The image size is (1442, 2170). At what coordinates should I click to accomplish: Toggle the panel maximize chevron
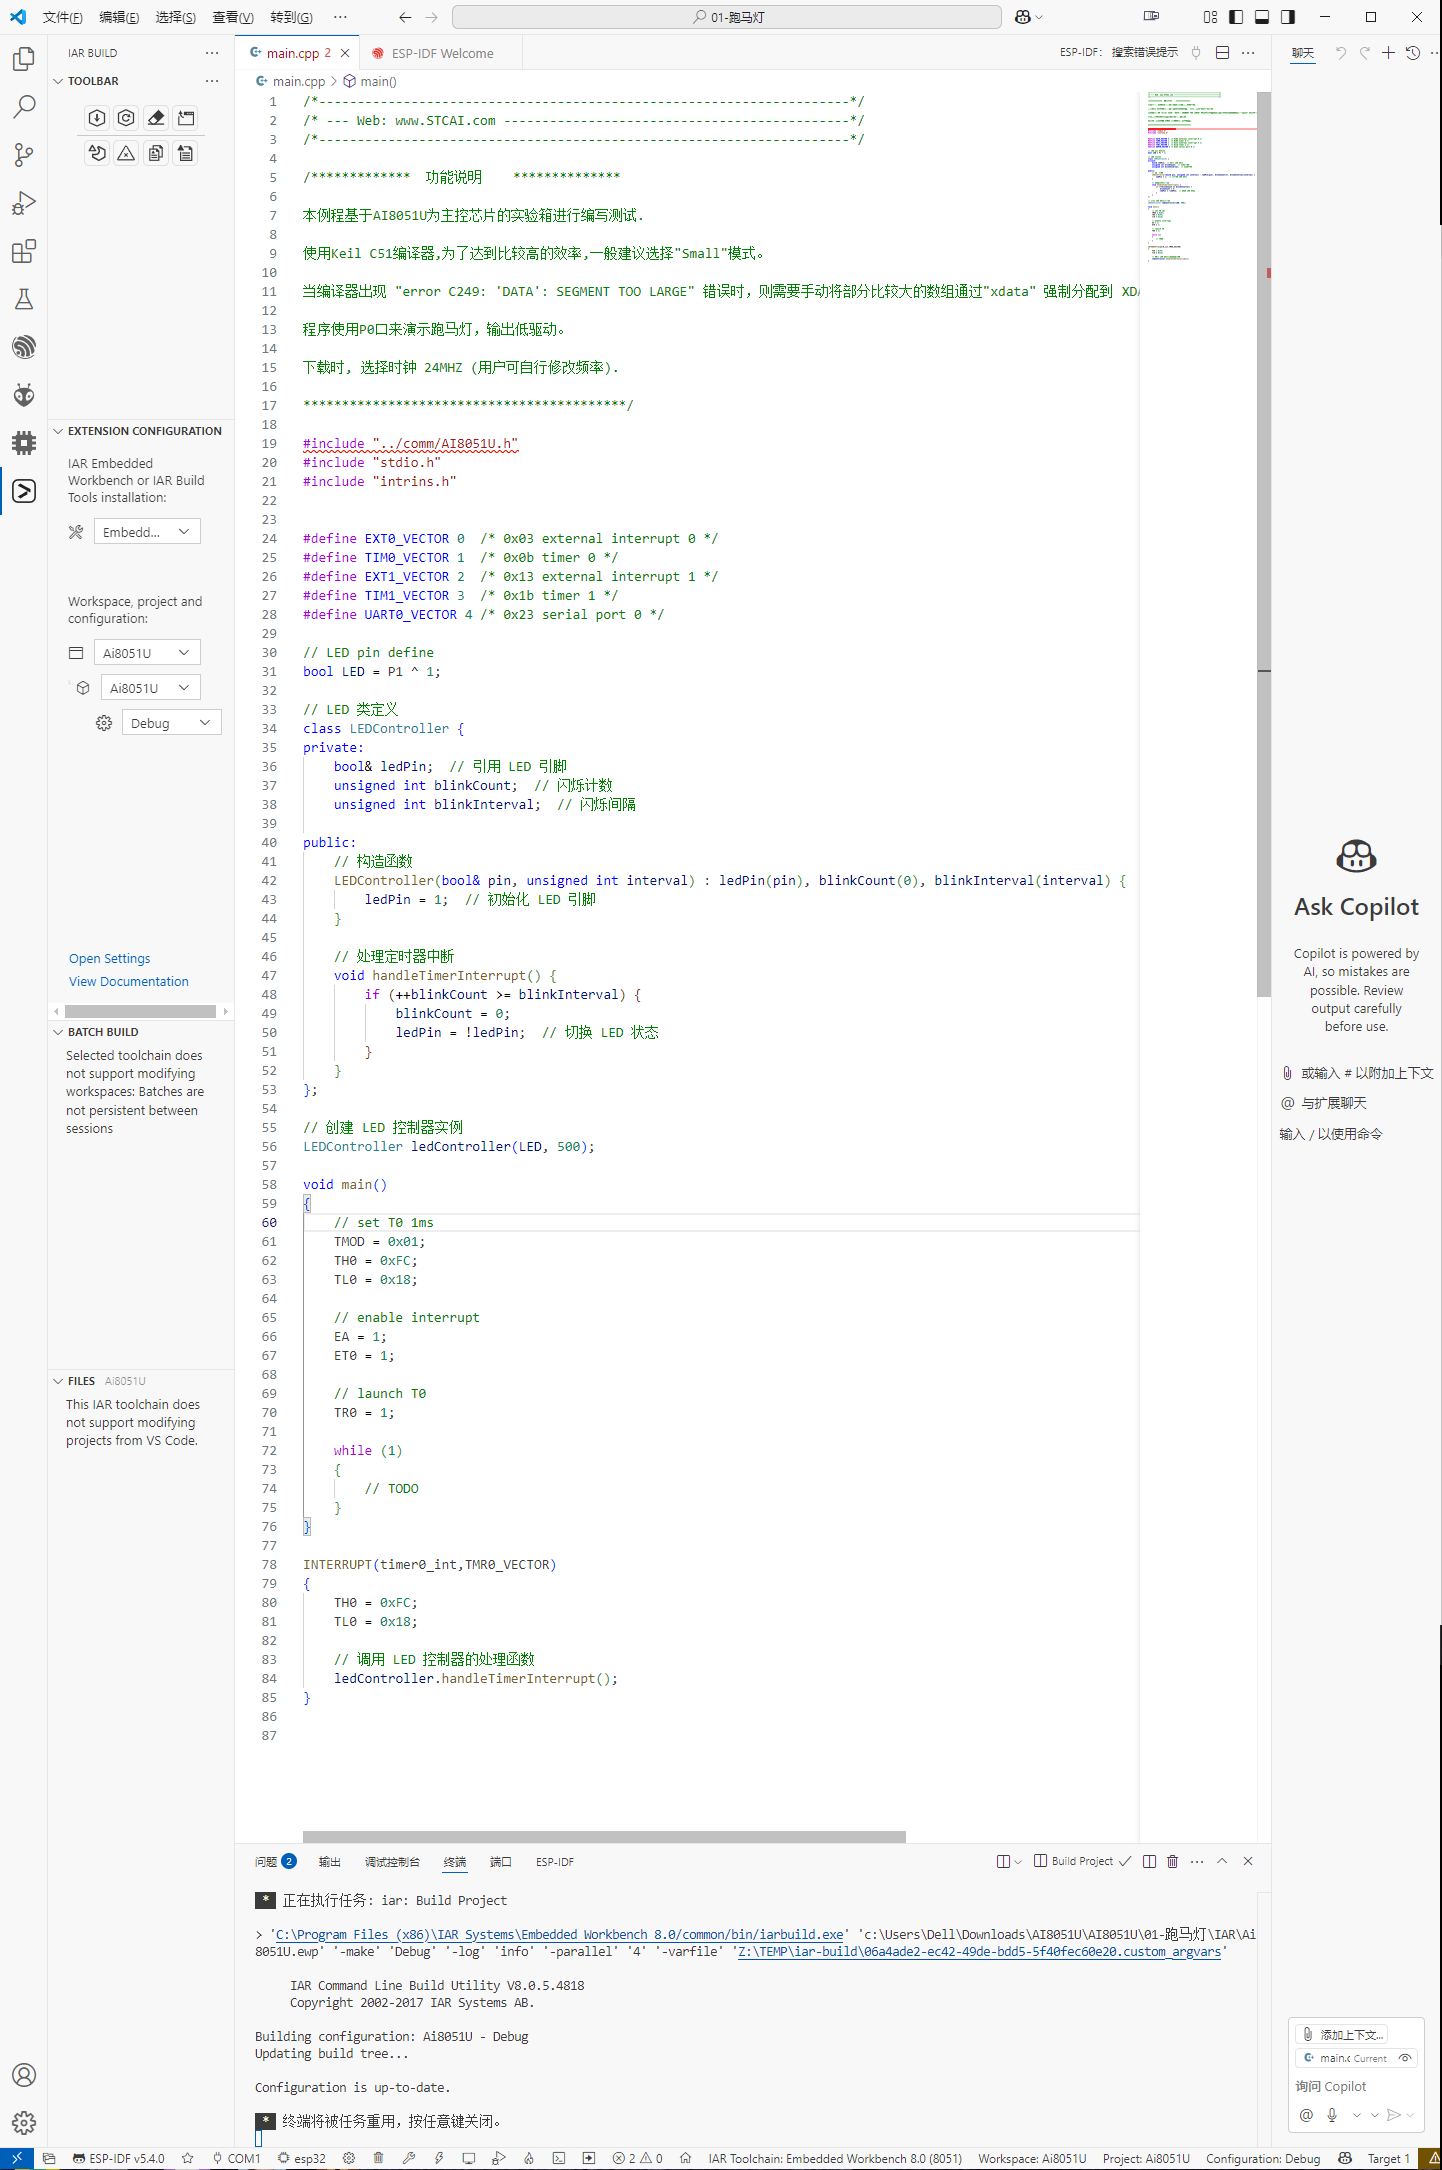[1222, 1861]
